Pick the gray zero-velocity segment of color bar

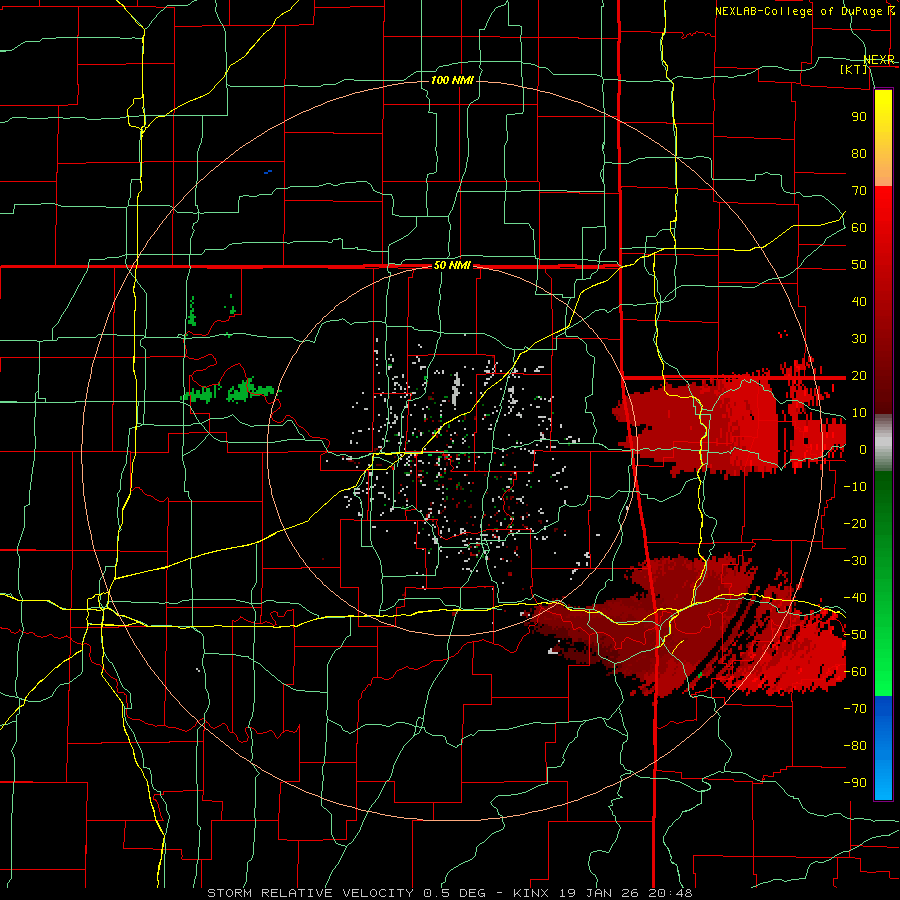883,443
